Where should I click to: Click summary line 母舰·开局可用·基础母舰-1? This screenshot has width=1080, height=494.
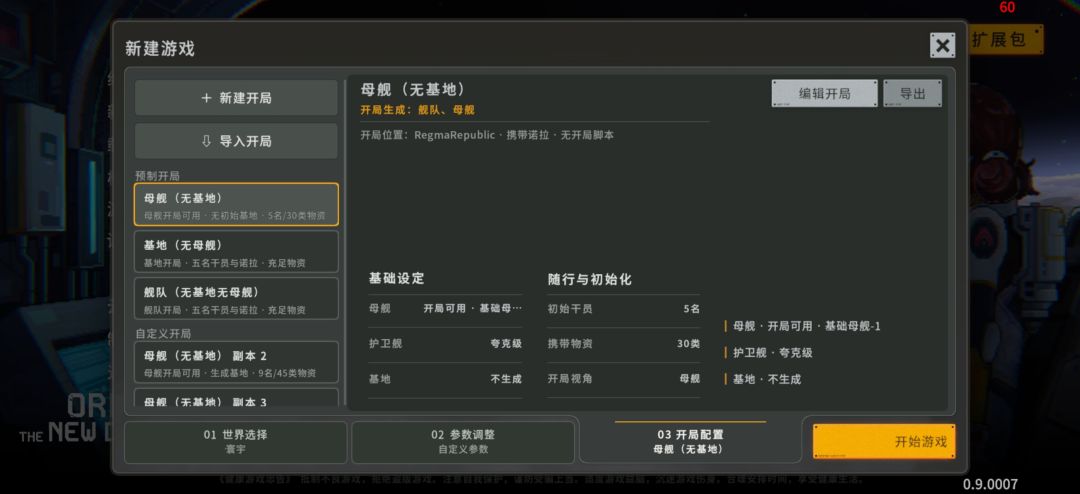802,326
